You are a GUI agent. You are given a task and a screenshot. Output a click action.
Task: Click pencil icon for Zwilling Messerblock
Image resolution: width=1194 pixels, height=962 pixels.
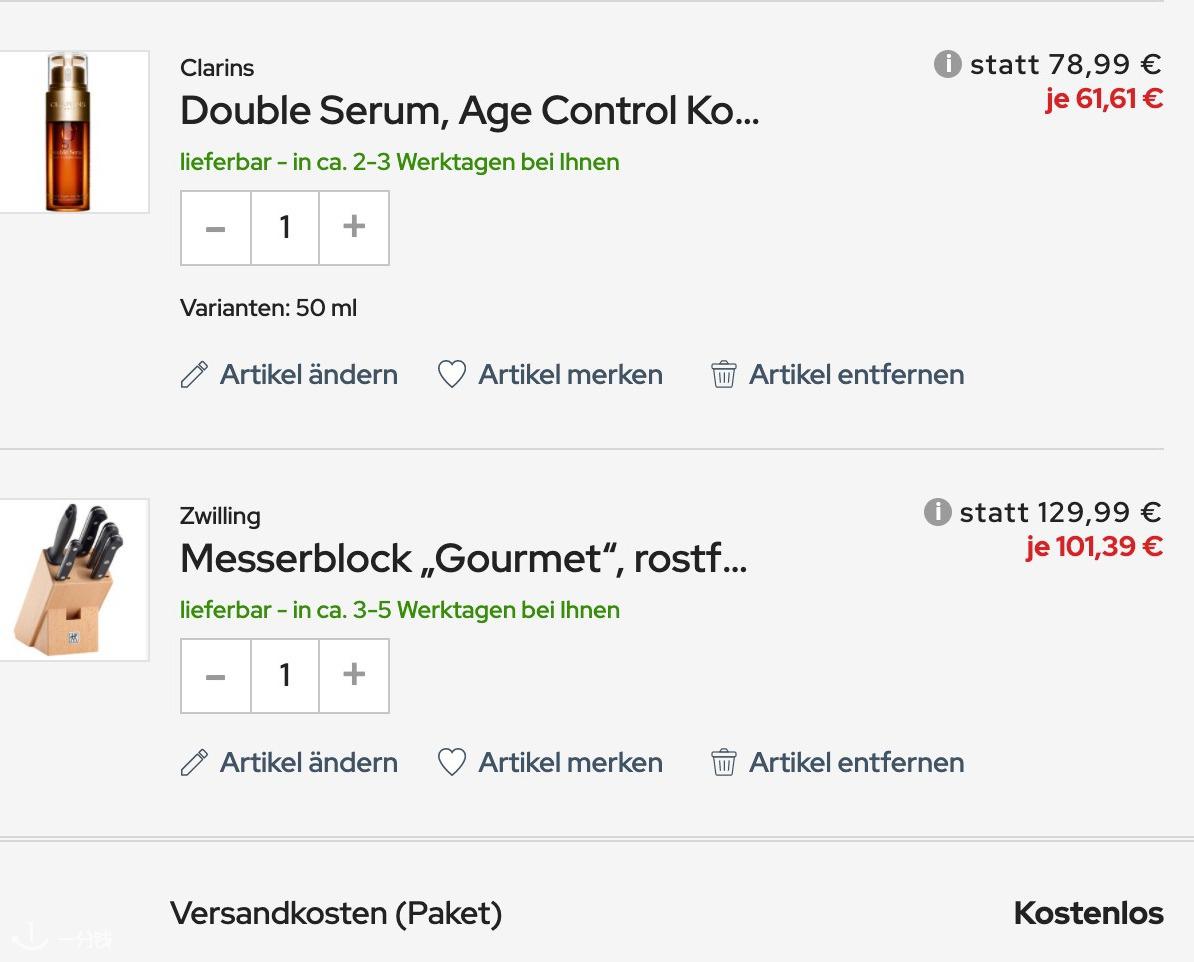(x=194, y=762)
